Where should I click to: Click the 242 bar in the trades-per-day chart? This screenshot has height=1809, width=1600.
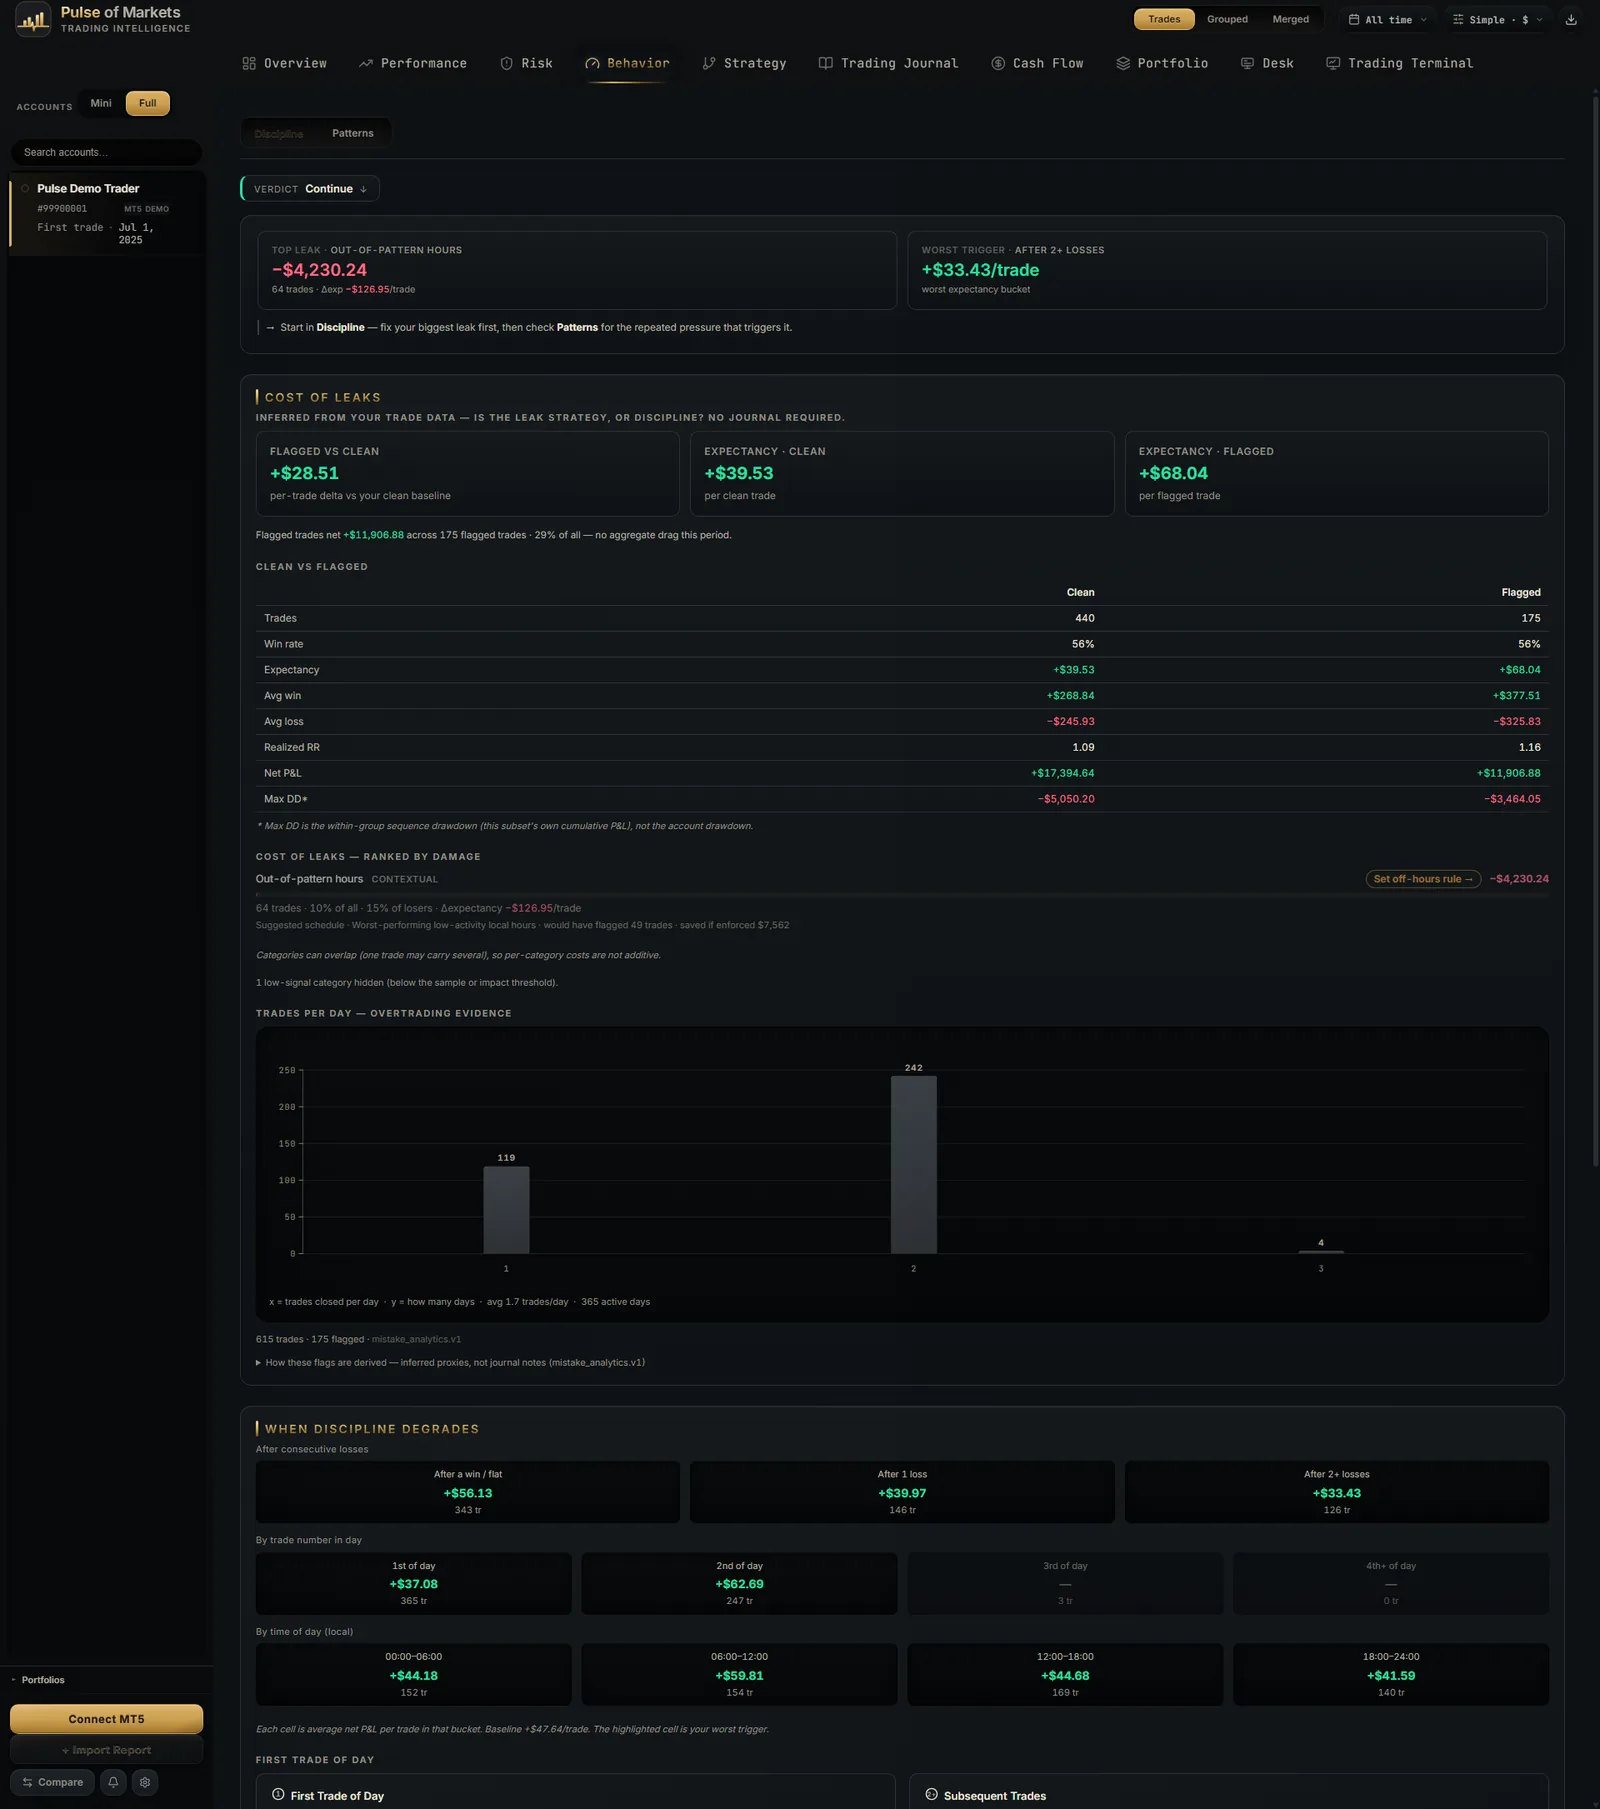click(913, 1164)
